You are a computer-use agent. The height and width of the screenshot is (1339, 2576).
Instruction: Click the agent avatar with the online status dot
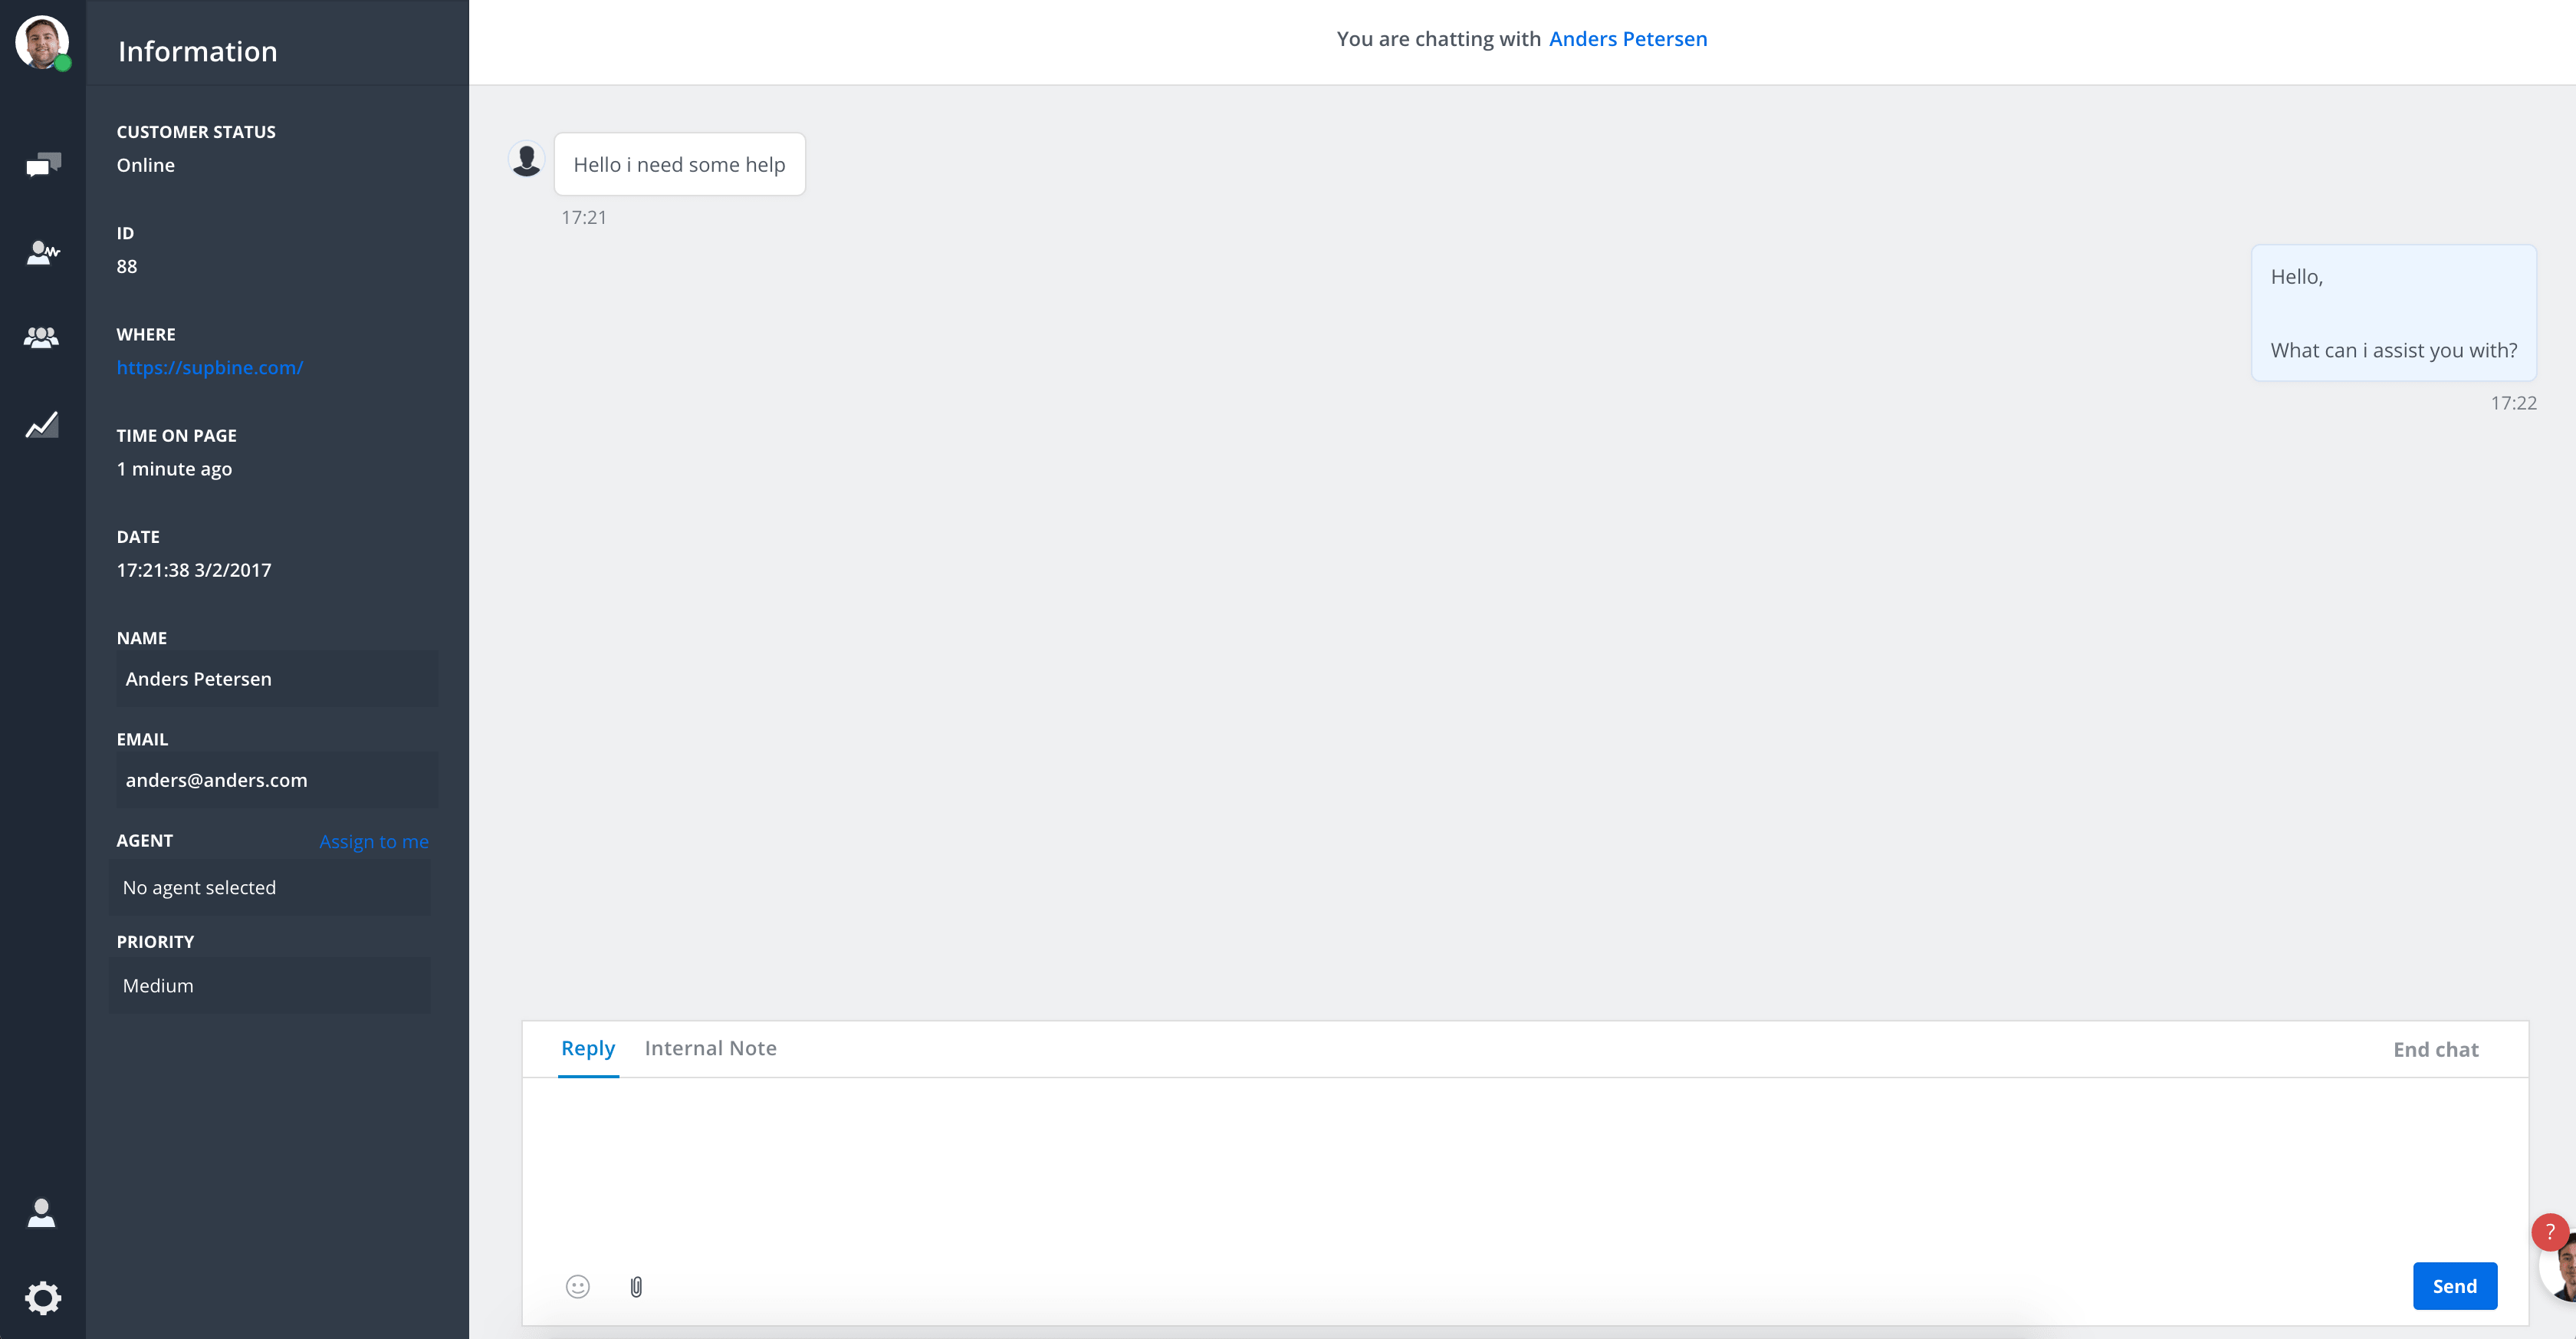click(43, 43)
